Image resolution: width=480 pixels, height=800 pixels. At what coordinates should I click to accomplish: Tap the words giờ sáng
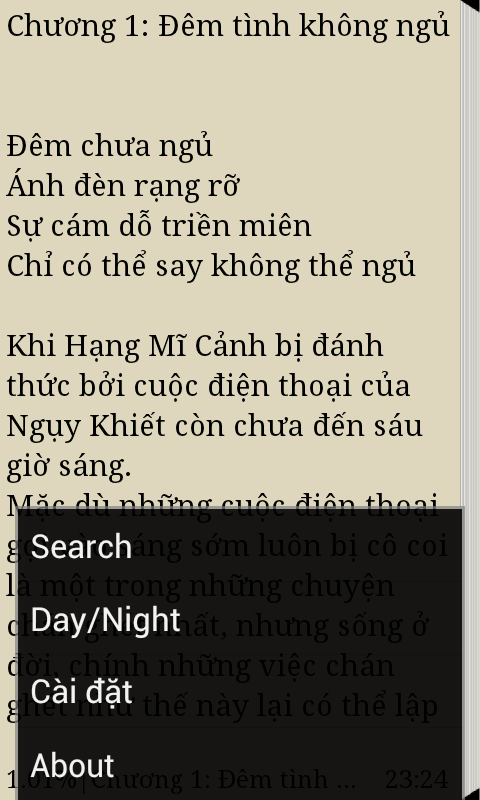[x=68, y=466]
